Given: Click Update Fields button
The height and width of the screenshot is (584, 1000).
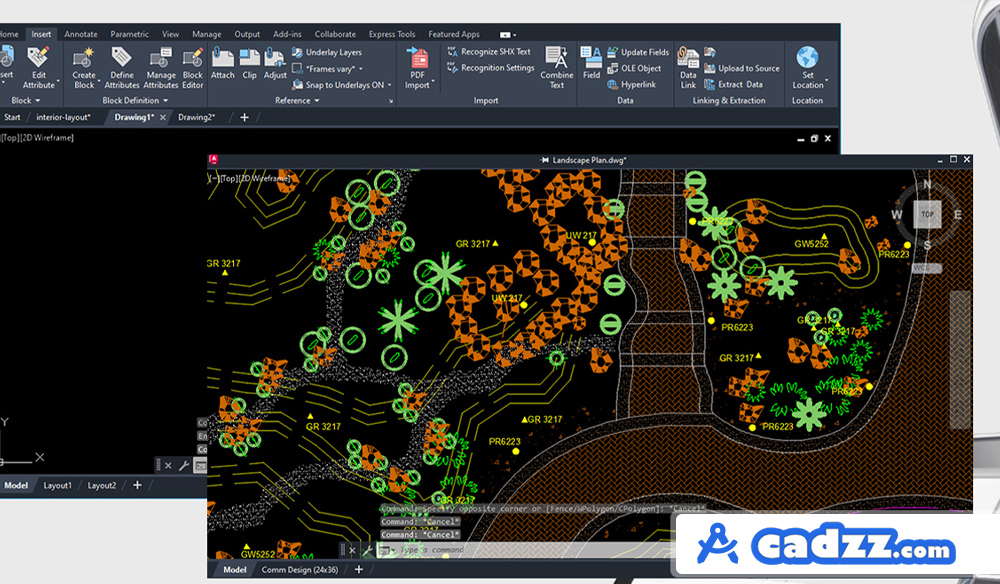Looking at the screenshot, I should [x=638, y=52].
